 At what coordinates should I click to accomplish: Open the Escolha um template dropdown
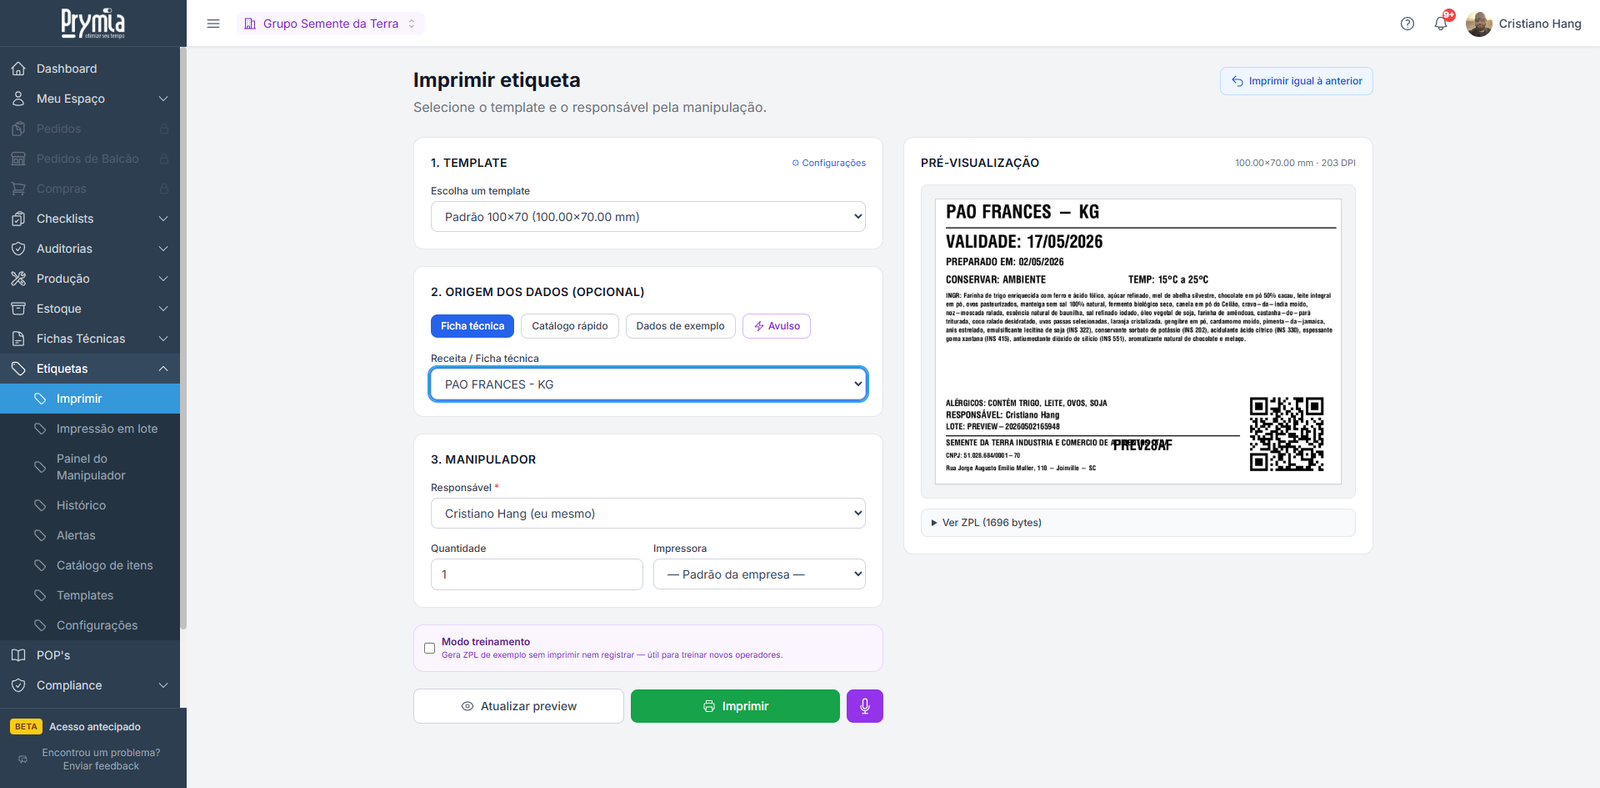pos(648,217)
